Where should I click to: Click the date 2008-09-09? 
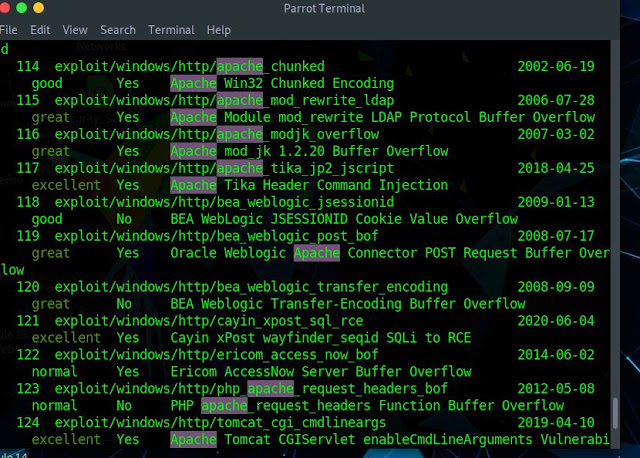click(556, 287)
